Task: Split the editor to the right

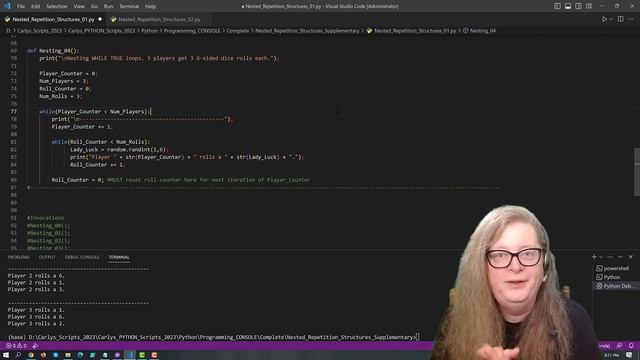Action: click(620, 19)
